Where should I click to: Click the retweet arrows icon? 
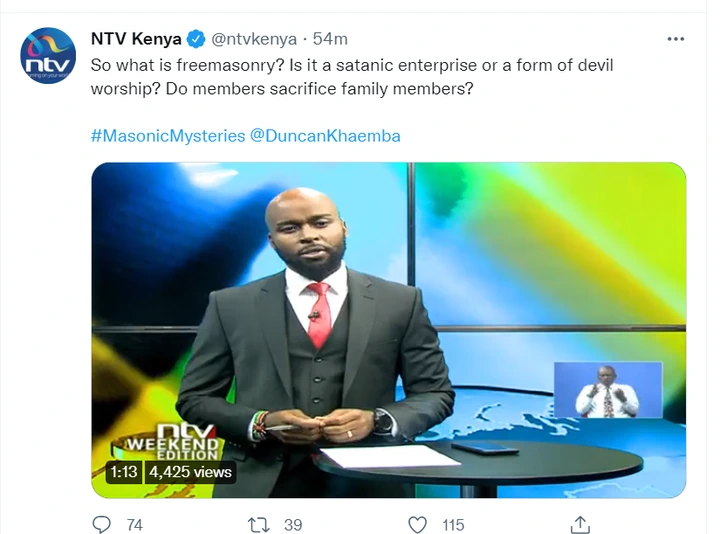coord(259,524)
